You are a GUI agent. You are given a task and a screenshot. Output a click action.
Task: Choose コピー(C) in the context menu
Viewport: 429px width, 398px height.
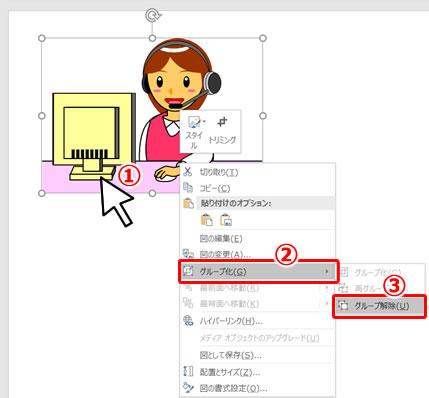tap(257, 188)
